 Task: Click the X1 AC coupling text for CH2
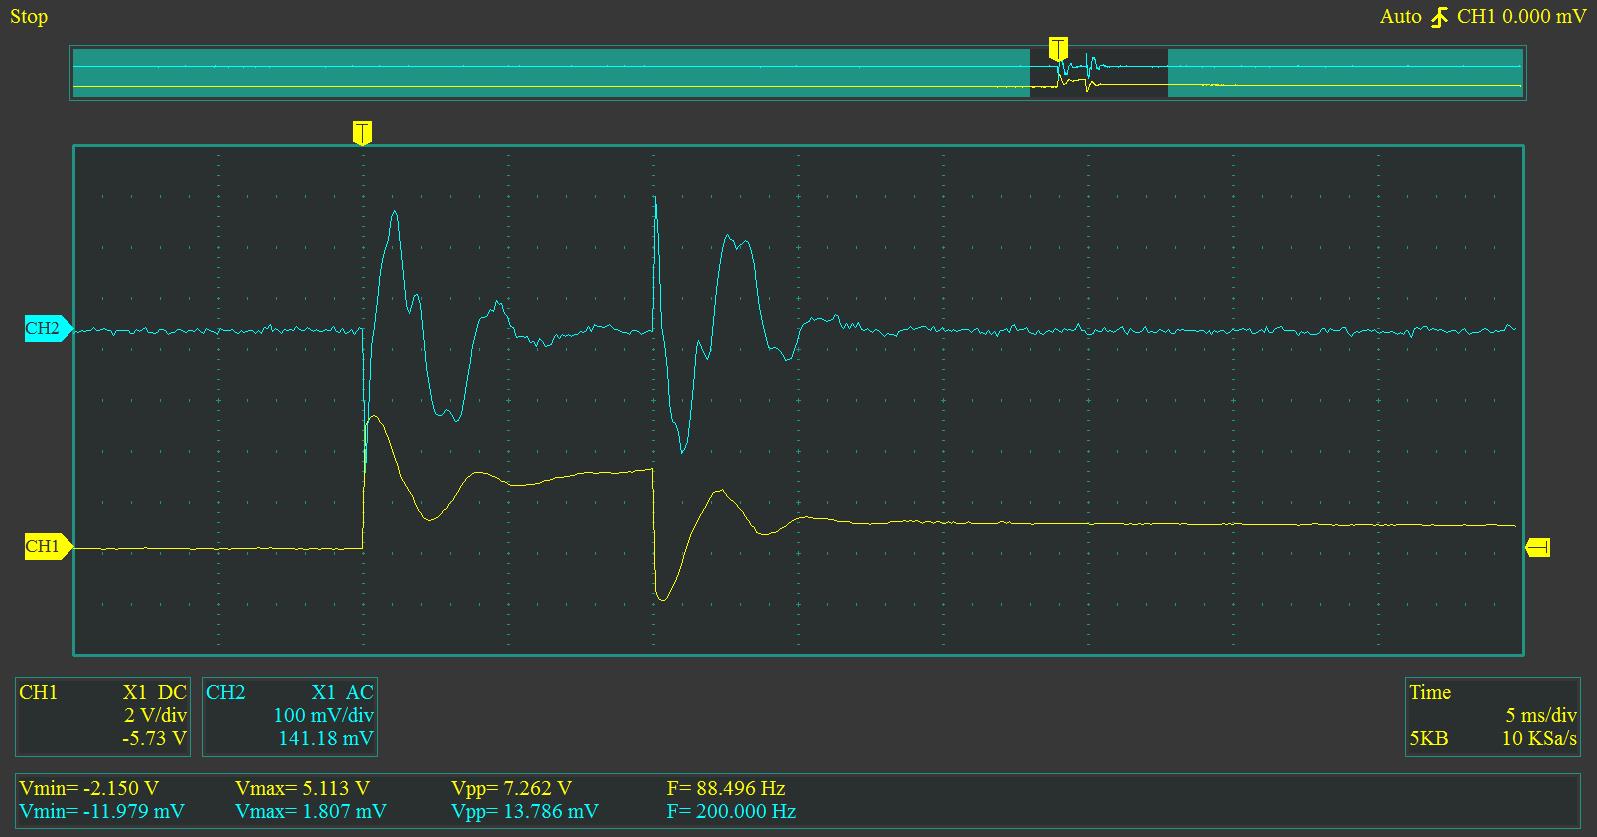point(342,692)
